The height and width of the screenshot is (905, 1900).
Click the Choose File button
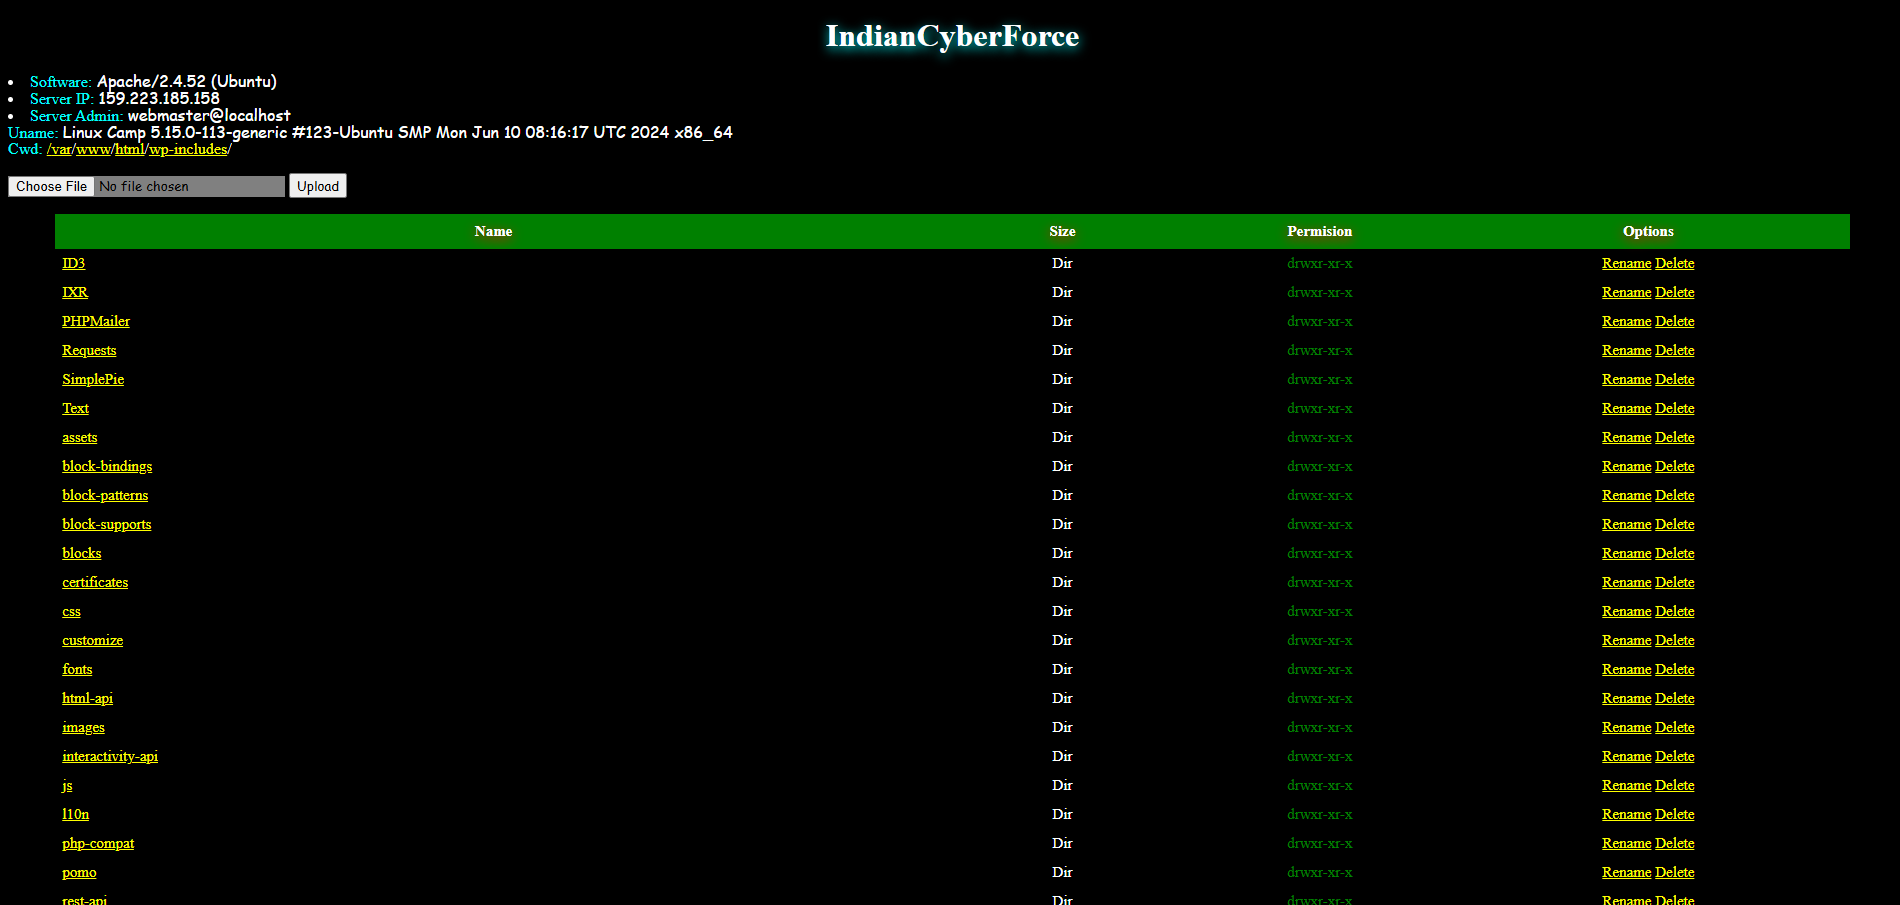tap(51, 186)
